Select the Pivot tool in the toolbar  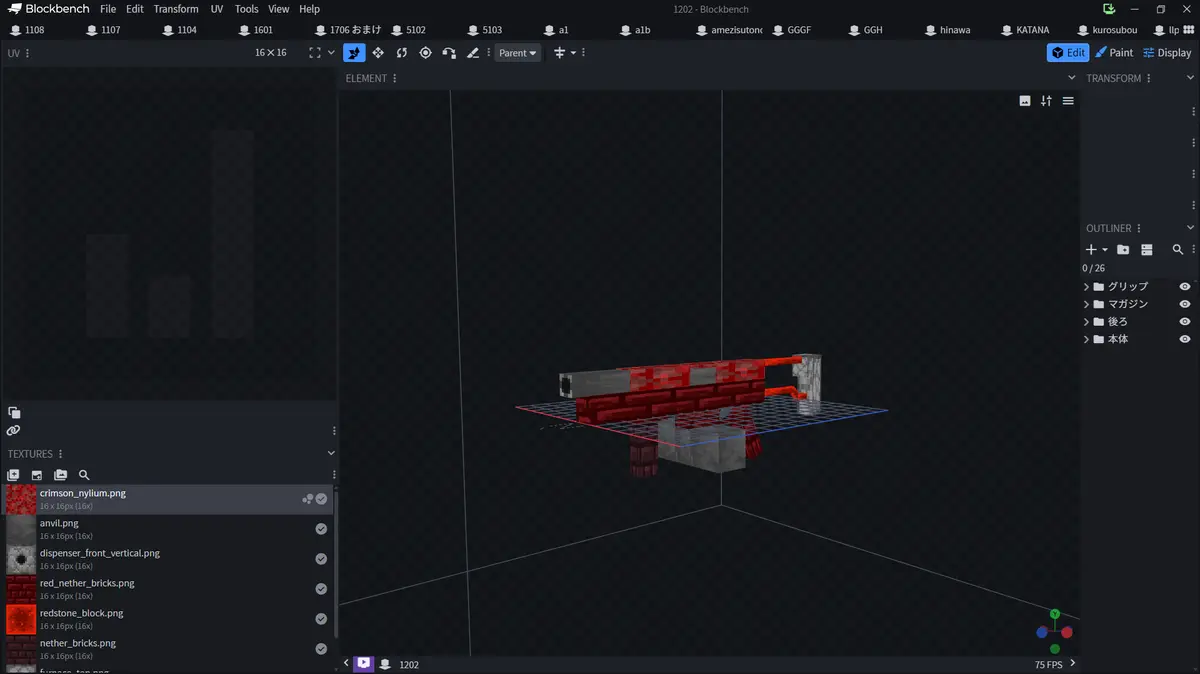[425, 53]
